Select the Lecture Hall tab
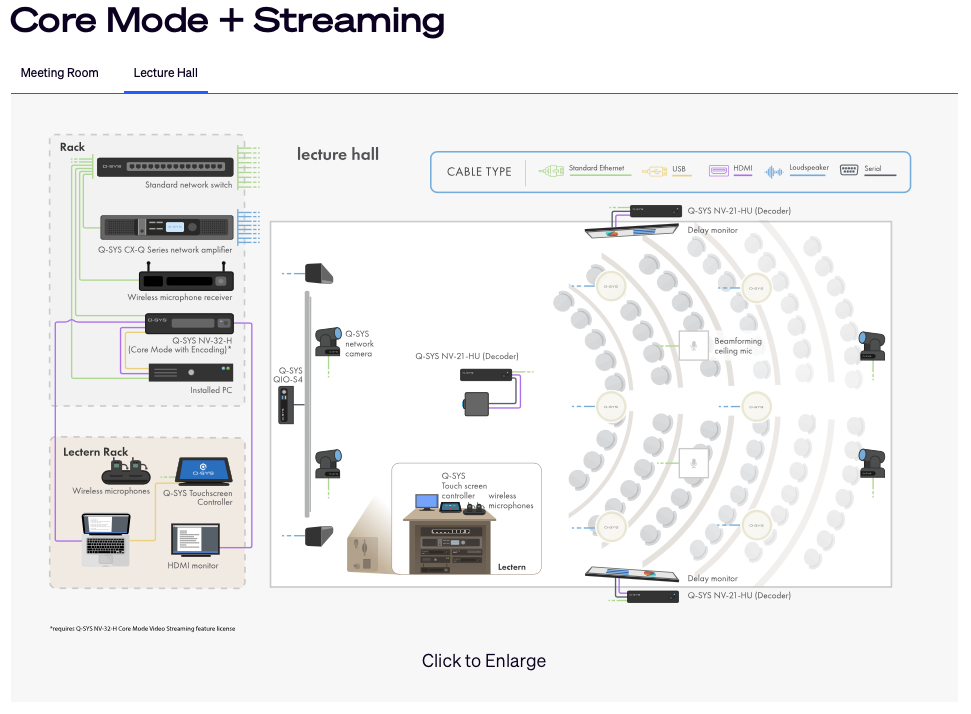 tap(165, 73)
